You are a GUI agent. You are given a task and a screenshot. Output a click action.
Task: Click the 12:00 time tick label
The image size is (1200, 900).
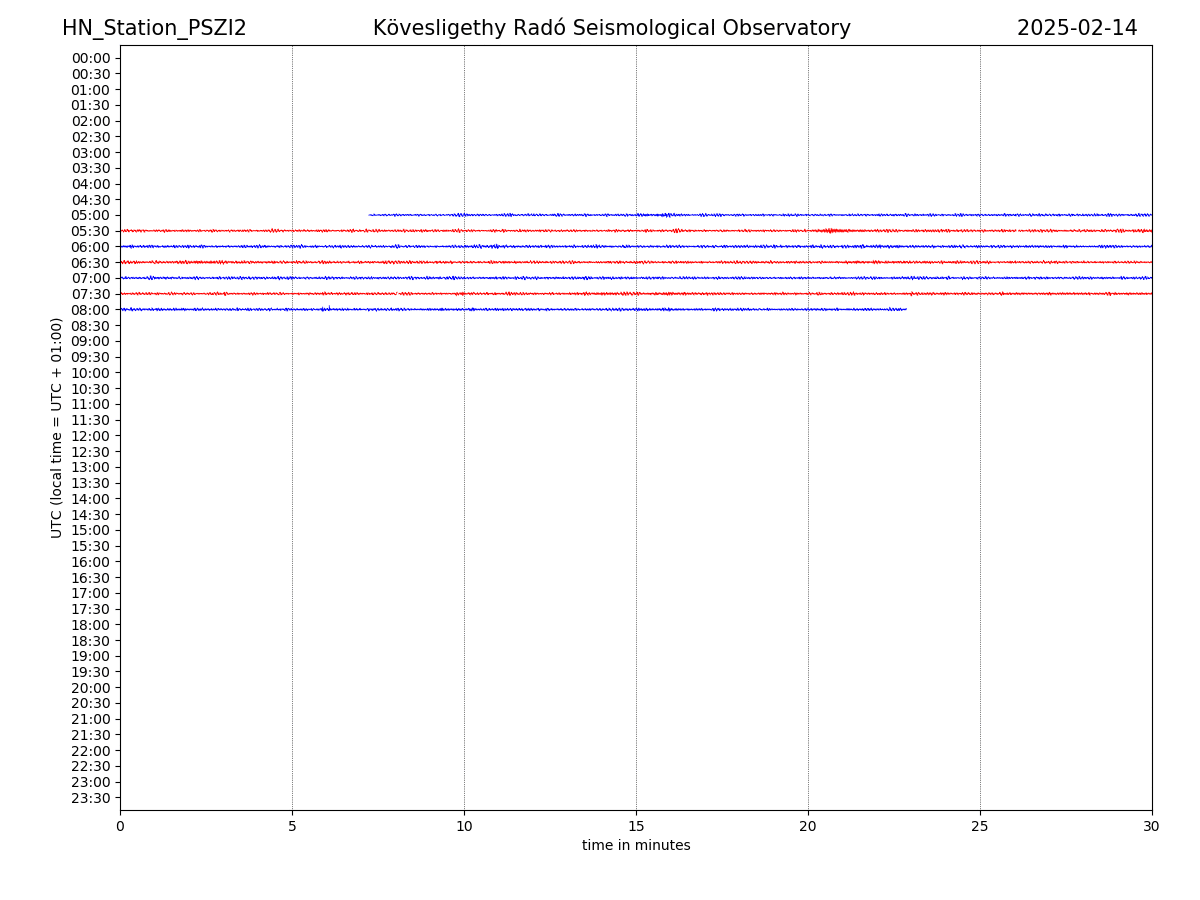[x=91, y=436]
